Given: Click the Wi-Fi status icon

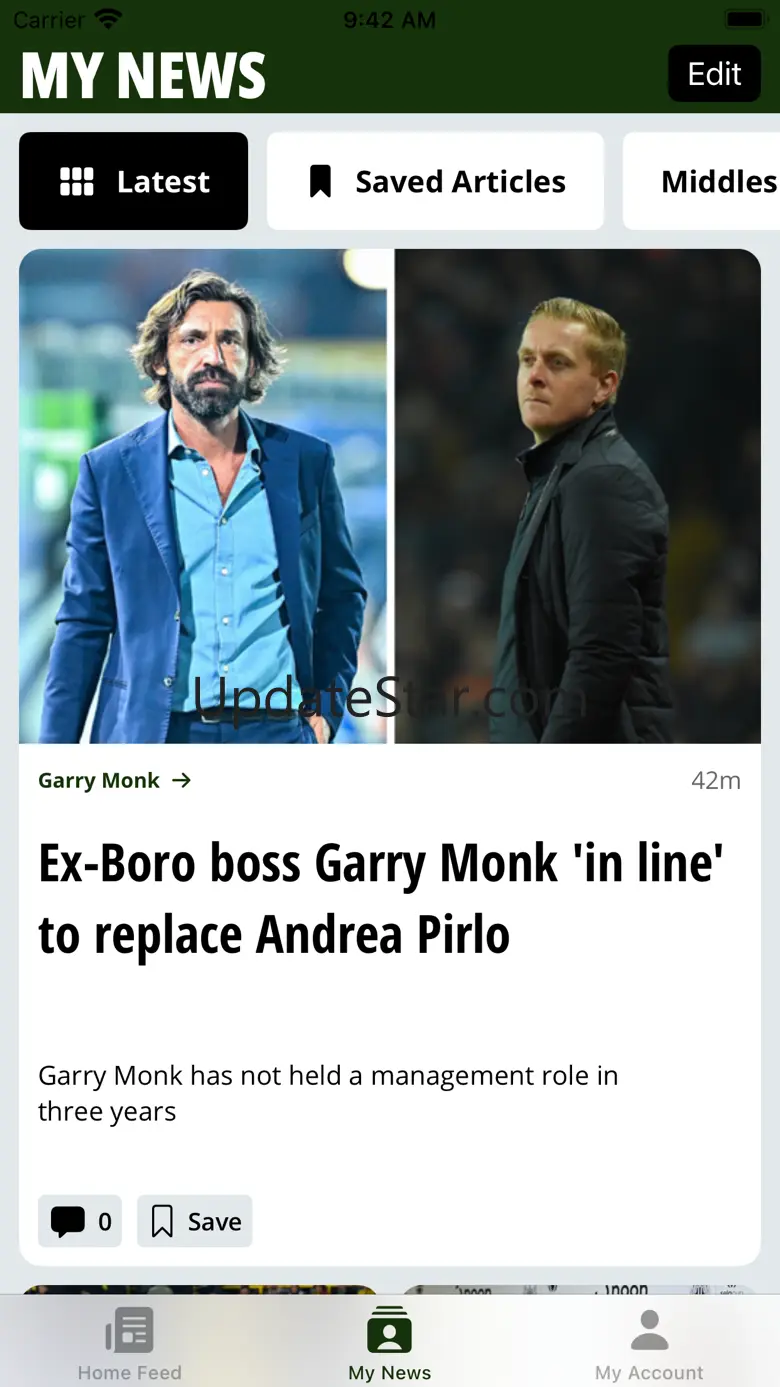Looking at the screenshot, I should pyautogui.click(x=107, y=19).
